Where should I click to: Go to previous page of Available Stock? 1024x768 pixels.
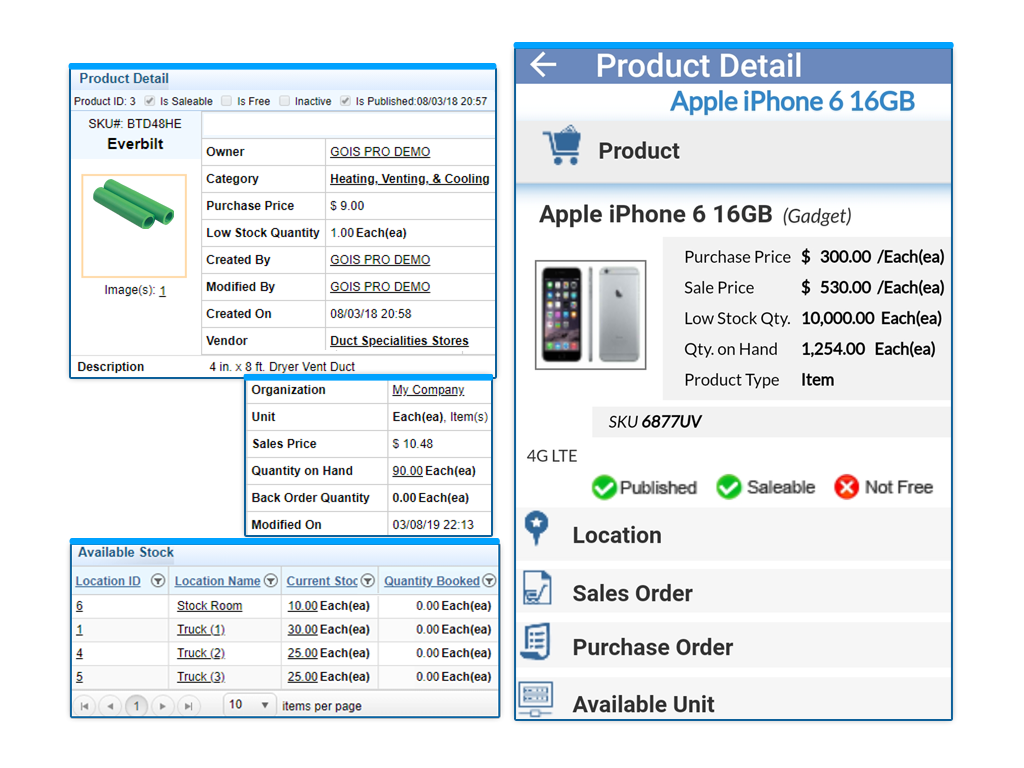[x=110, y=706]
